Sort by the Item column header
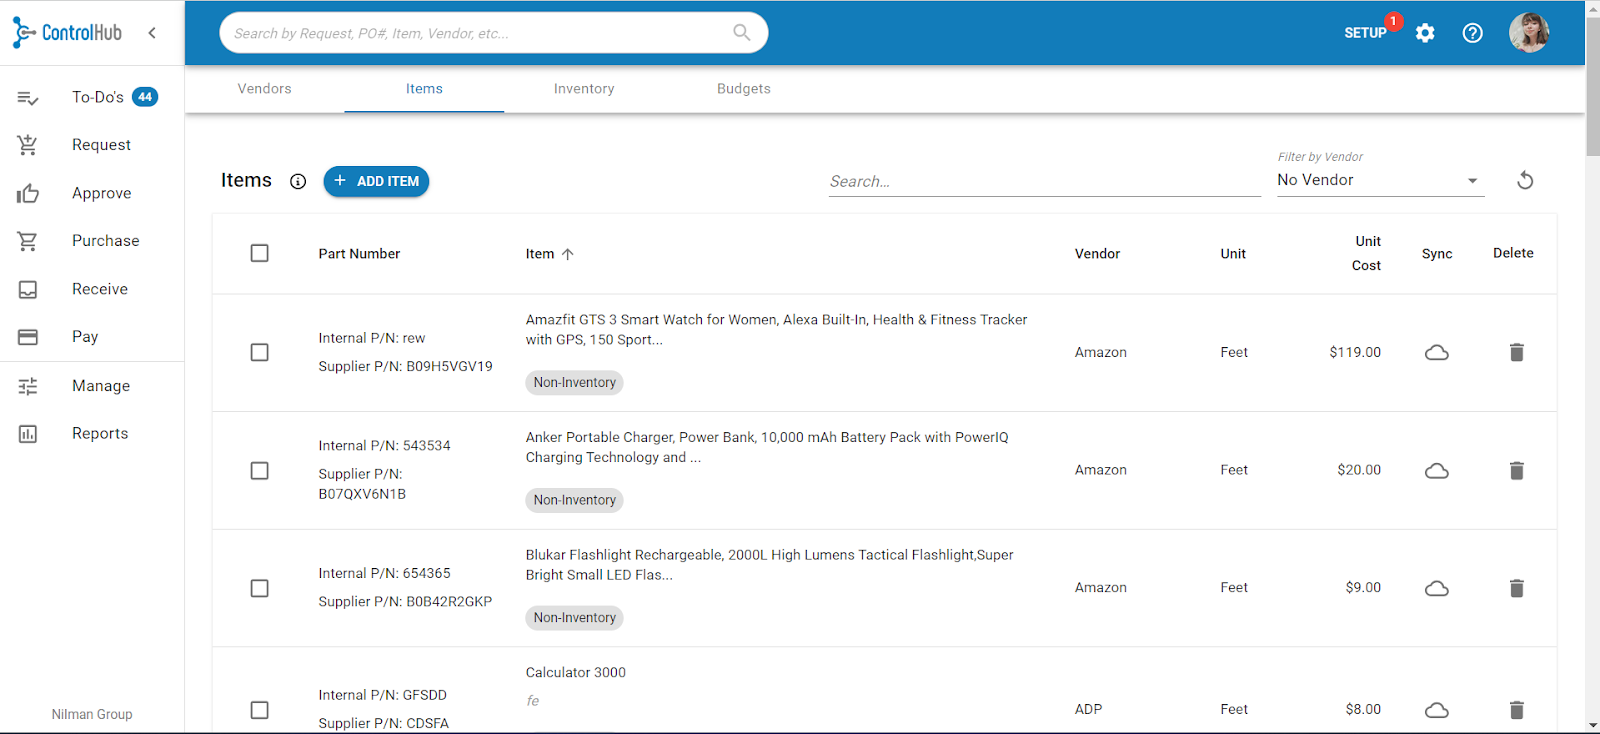This screenshot has width=1600, height=734. pos(540,254)
